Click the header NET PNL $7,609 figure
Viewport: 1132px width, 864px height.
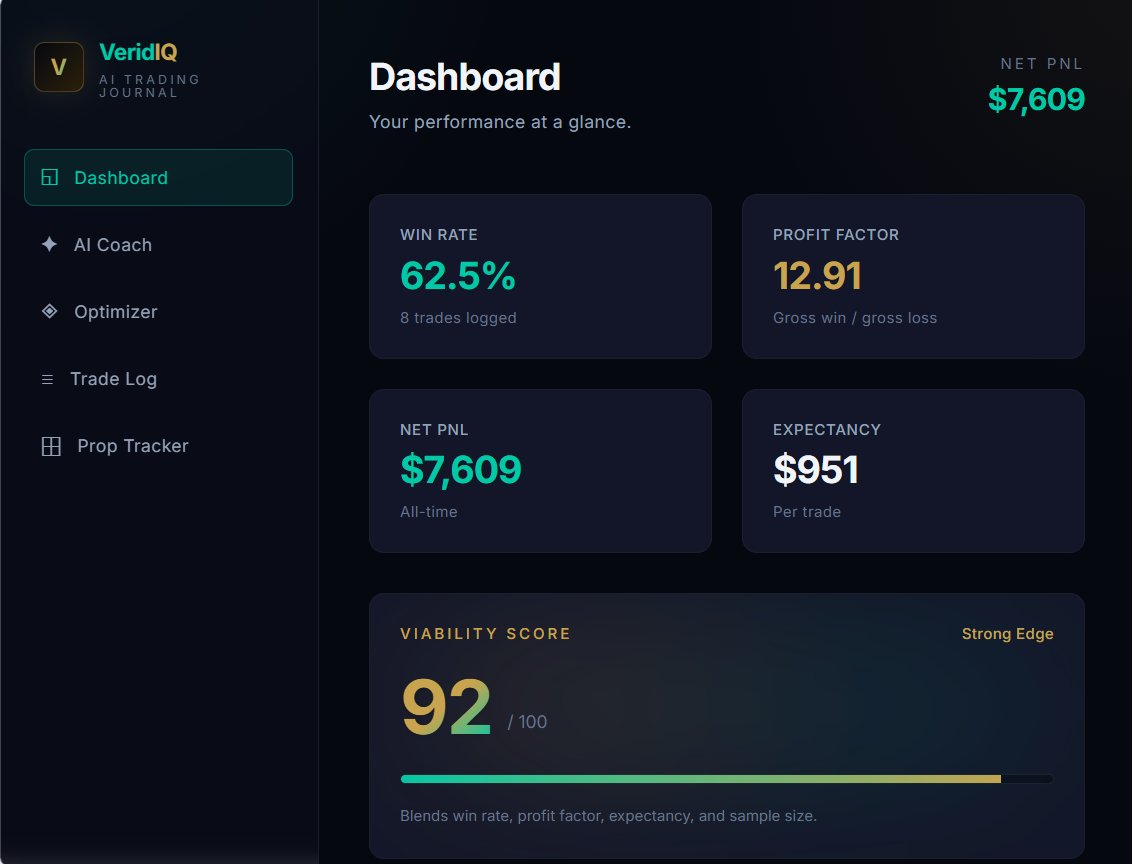pyautogui.click(x=1036, y=99)
